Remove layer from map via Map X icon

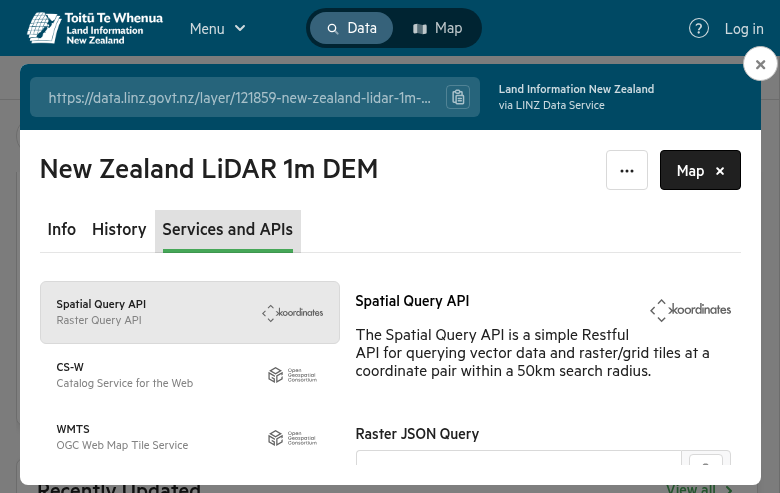[720, 171]
